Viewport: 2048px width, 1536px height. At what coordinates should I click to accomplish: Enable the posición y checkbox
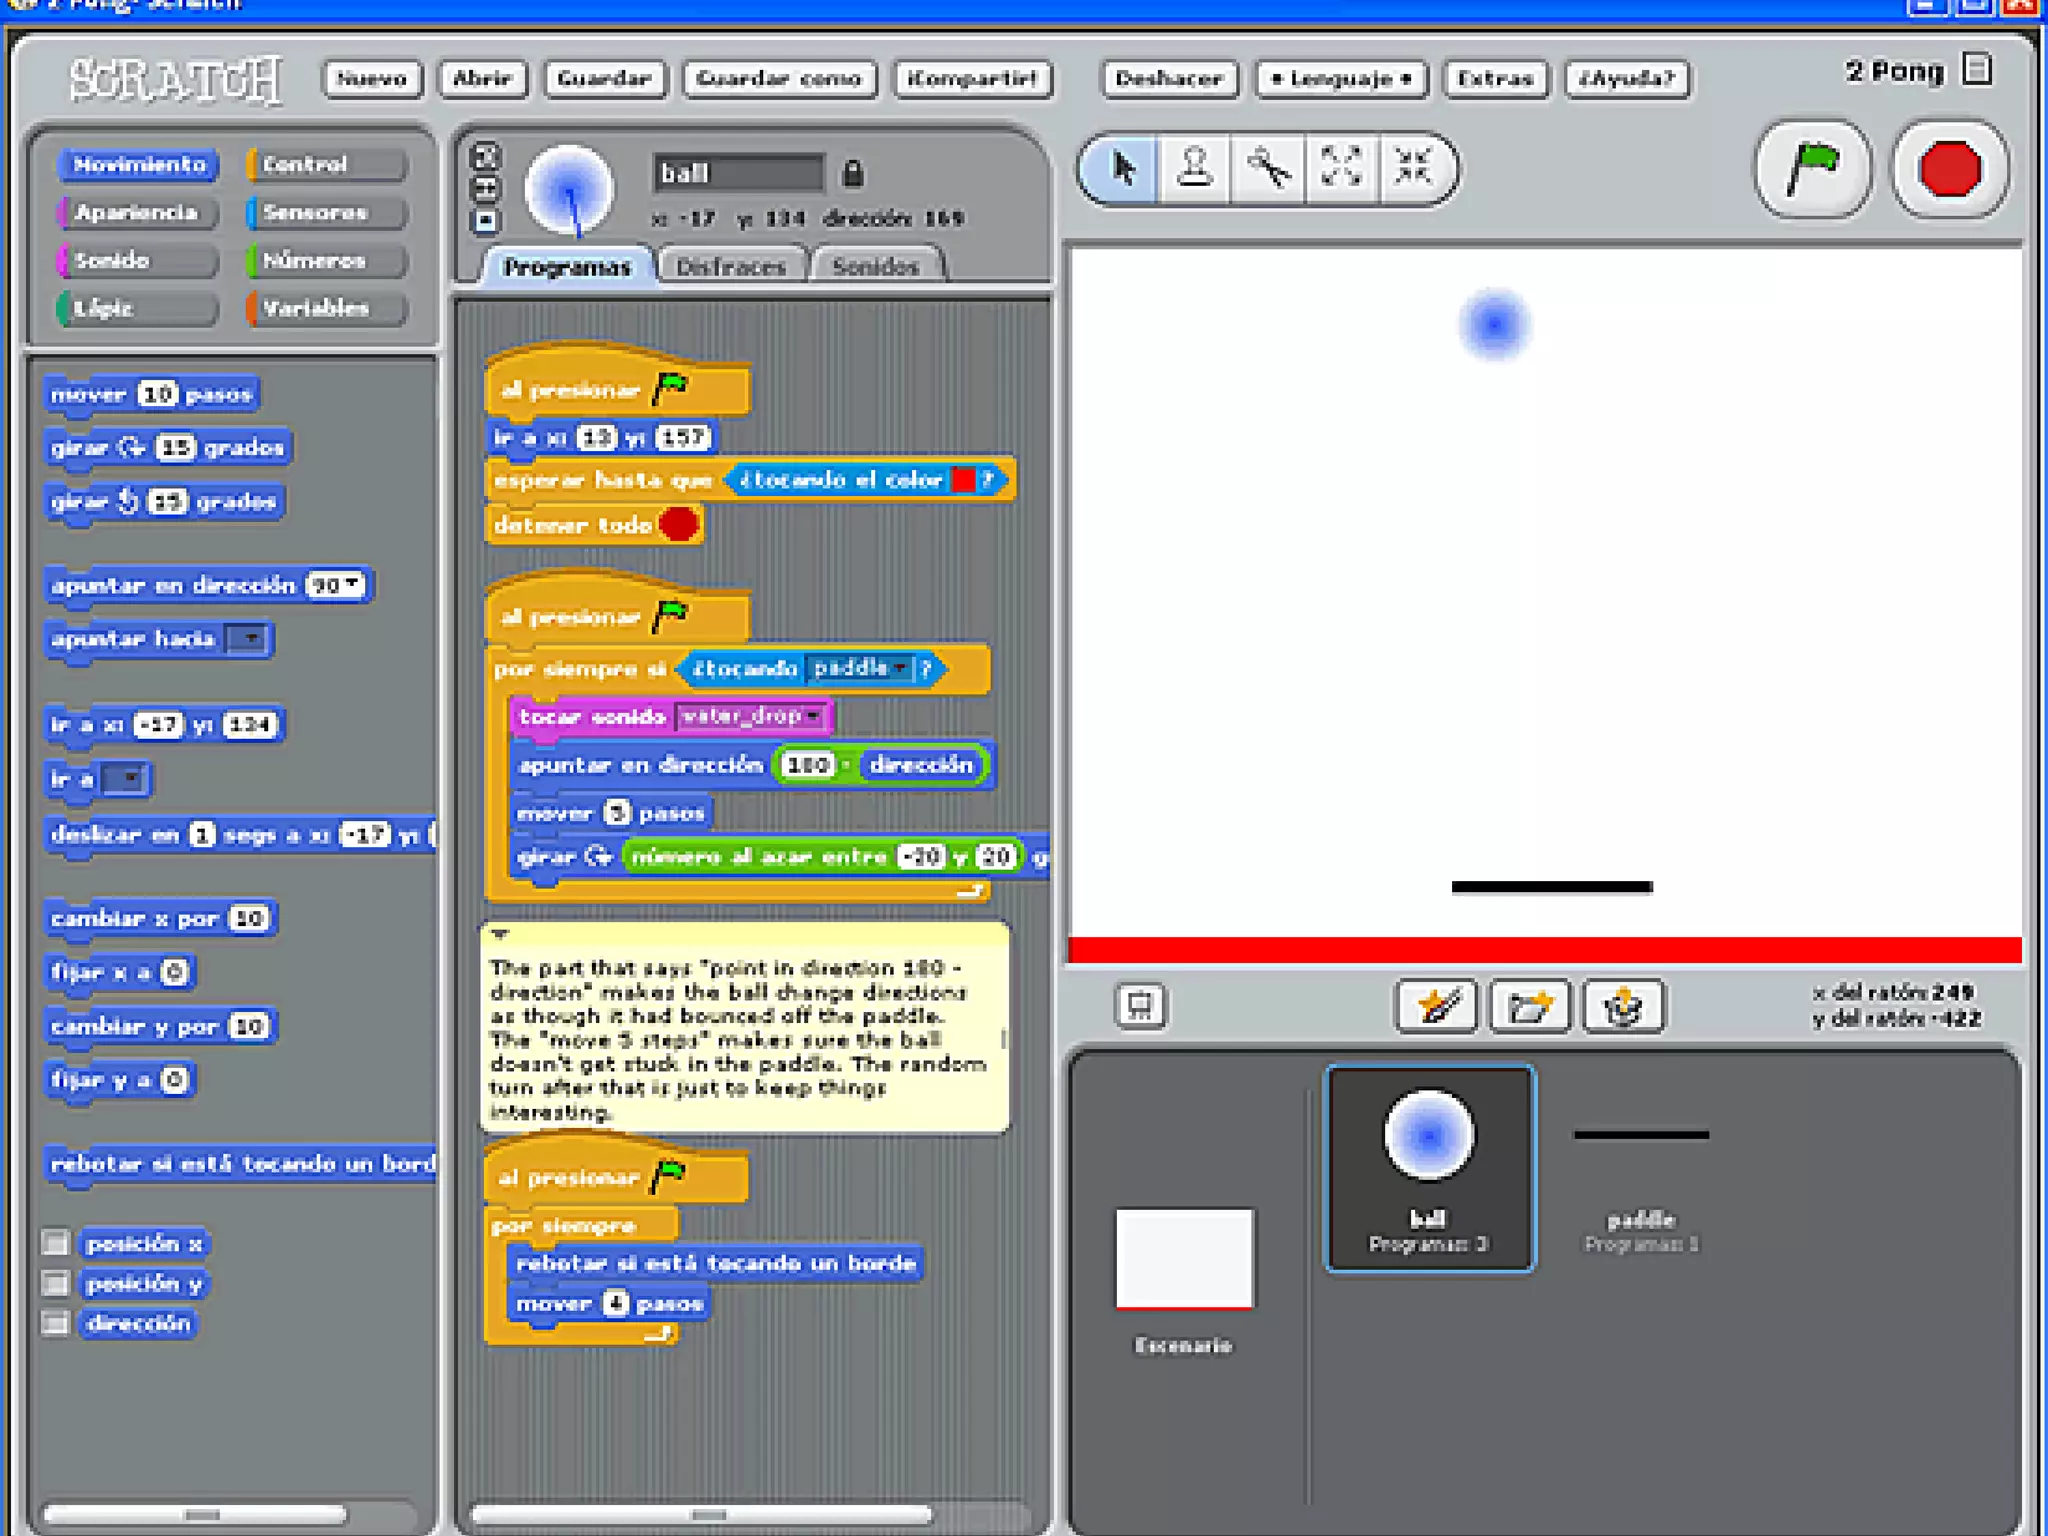(56, 1283)
